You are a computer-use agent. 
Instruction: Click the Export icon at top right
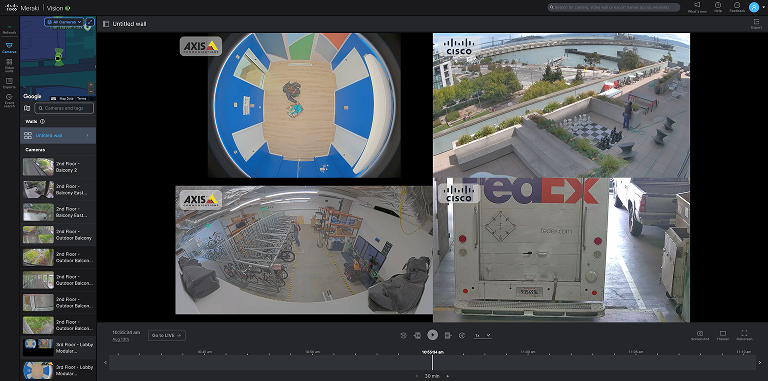[756, 24]
